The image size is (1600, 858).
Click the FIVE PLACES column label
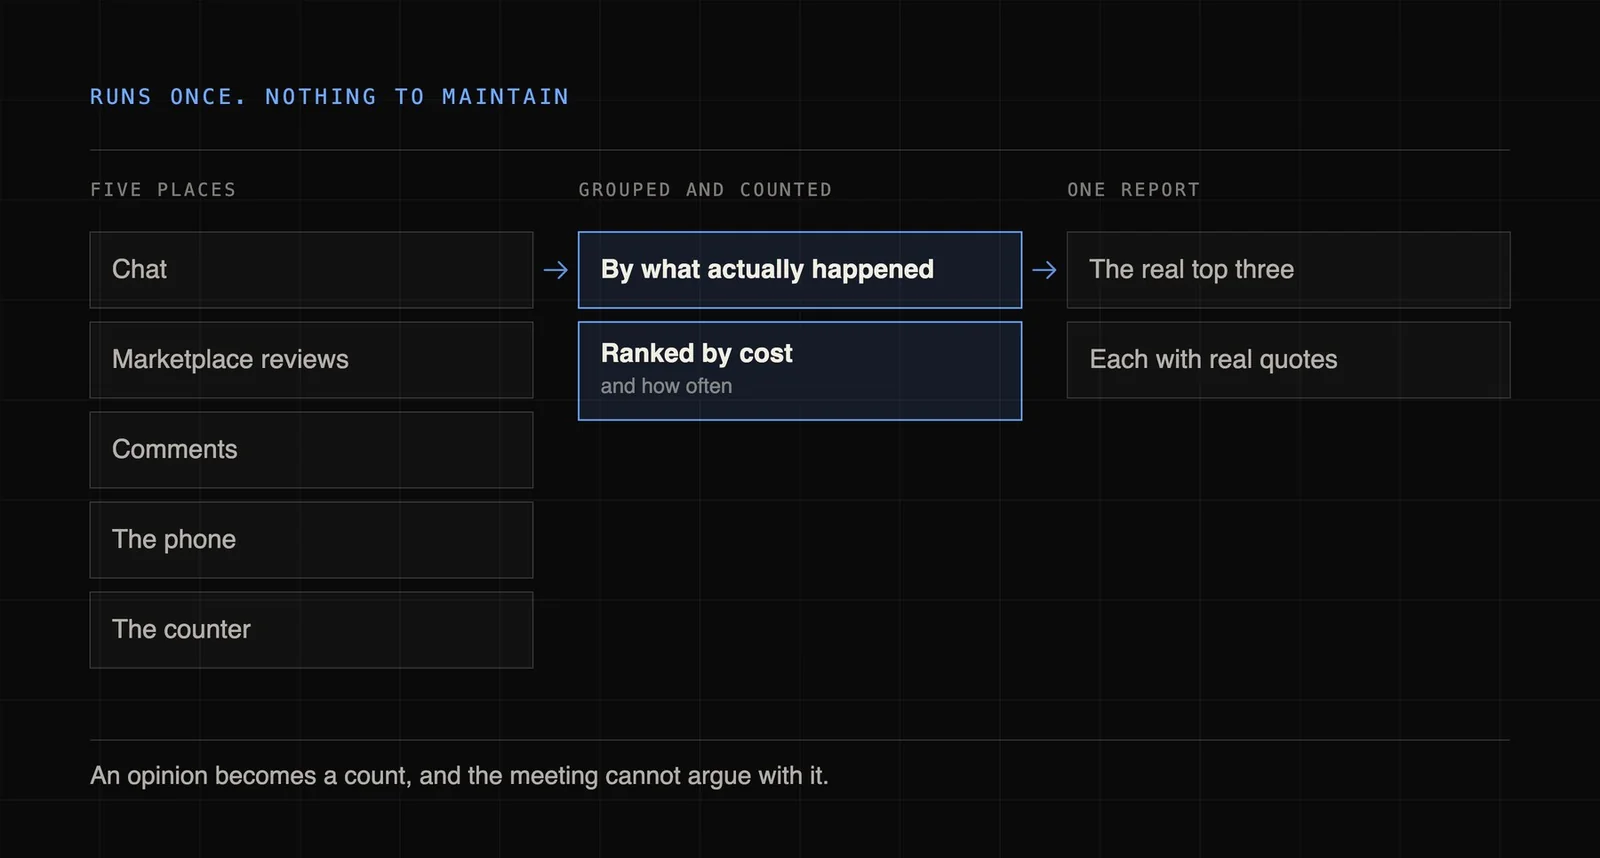click(163, 190)
